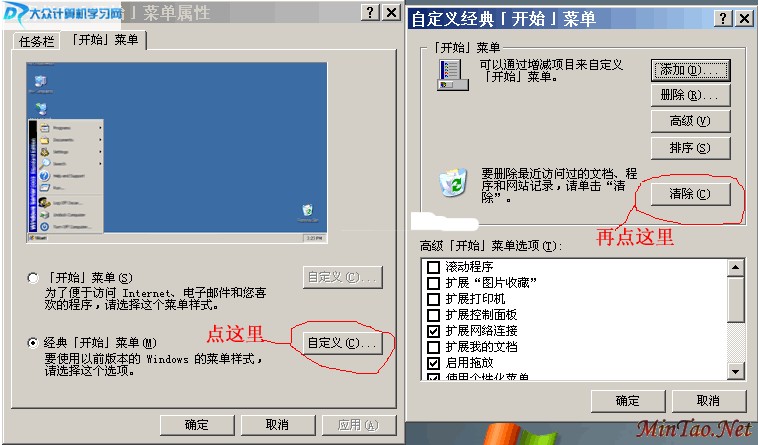Click the options list scroll-up arrow
Screen dimensions: 758x445
(735, 267)
